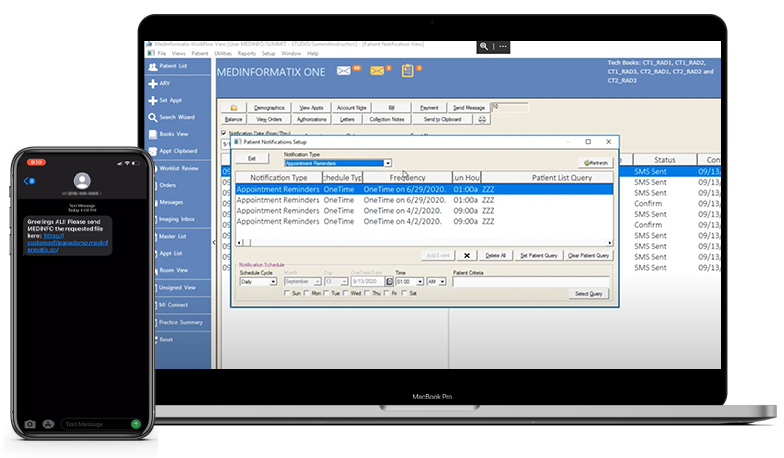Click the white envelope messages icon

click(x=344, y=71)
